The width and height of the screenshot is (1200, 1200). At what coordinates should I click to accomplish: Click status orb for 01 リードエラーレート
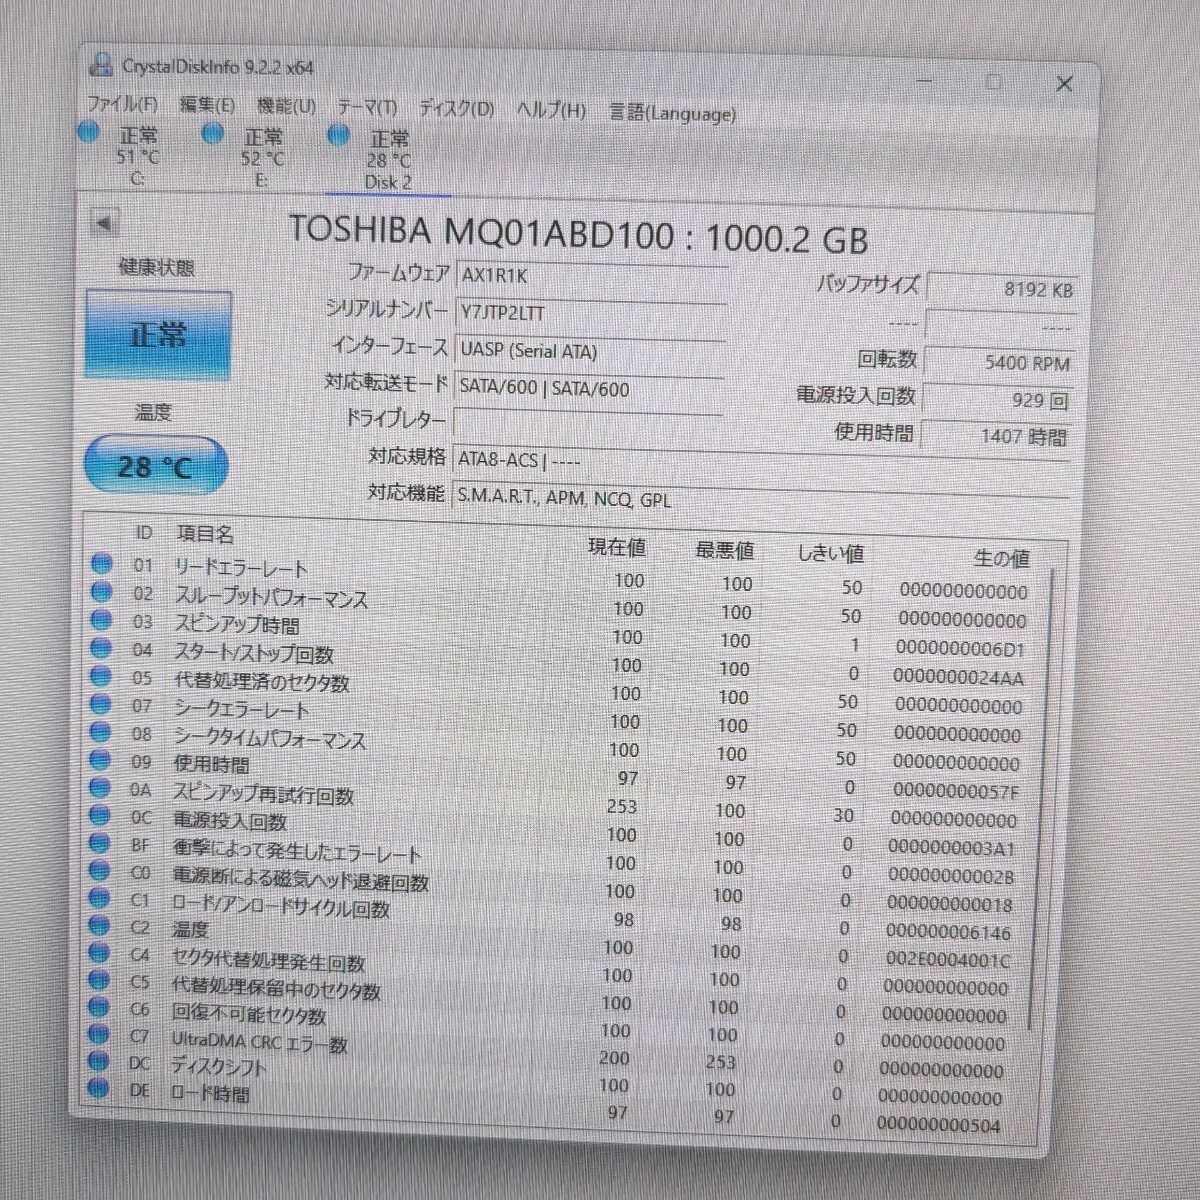pos(101,563)
